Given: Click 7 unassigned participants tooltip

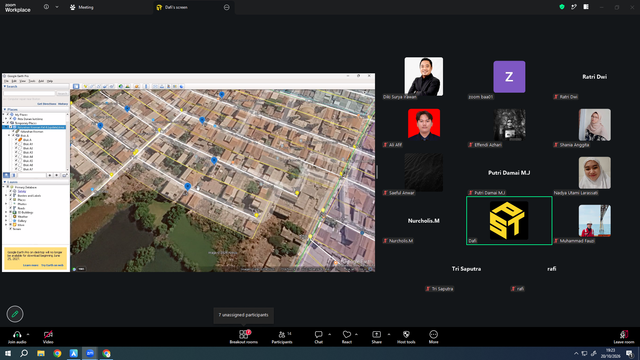Looking at the screenshot, I should (x=244, y=315).
